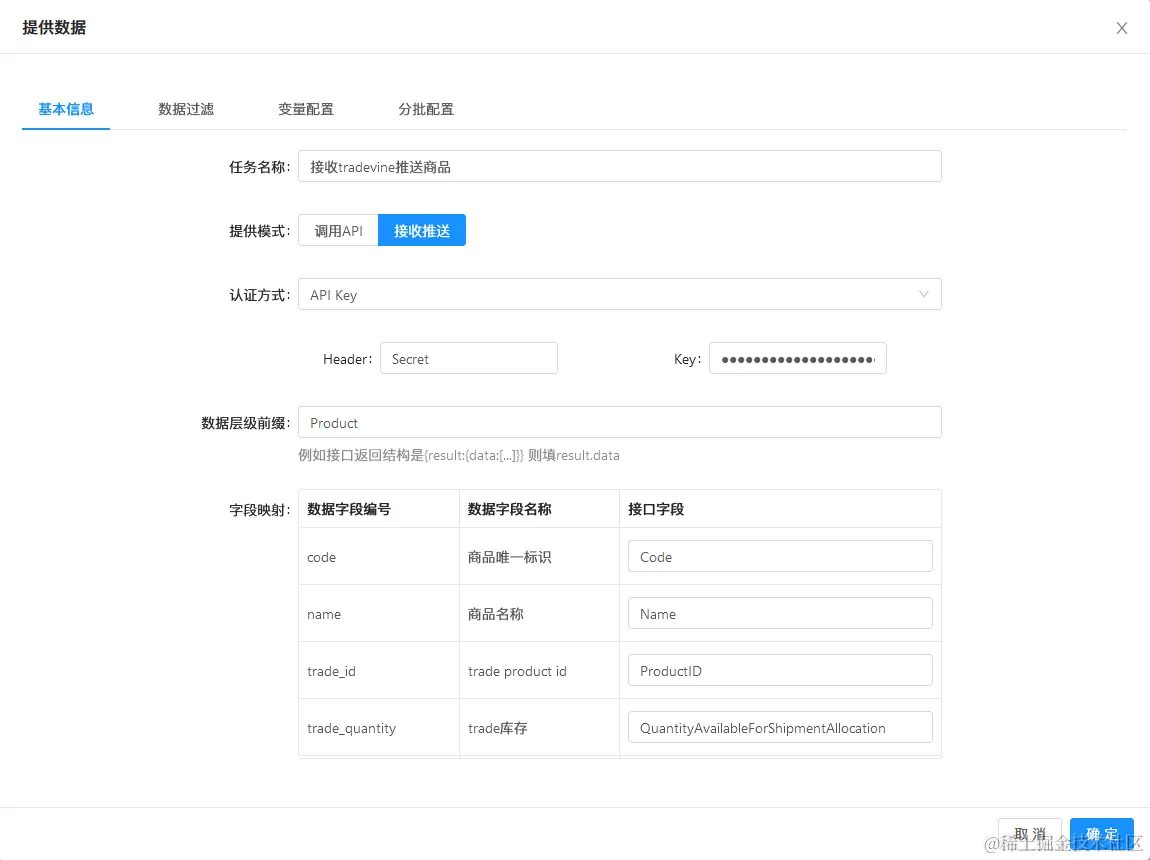
Task: Click the 字段映射 label
Action: 260,510
